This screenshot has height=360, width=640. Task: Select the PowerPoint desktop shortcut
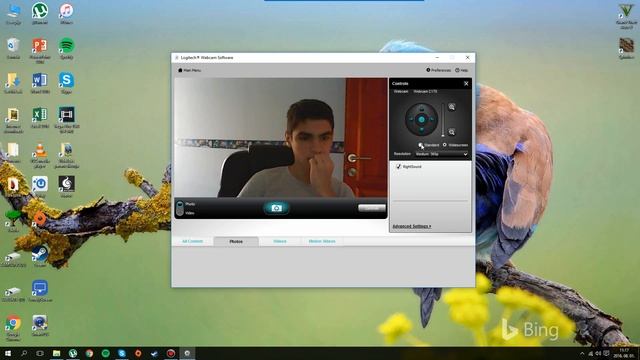[x=40, y=51]
